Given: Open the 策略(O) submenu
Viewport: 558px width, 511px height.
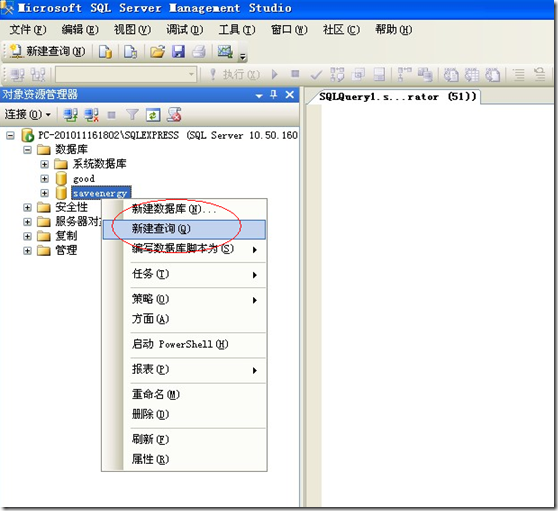Looking at the screenshot, I should (184, 300).
